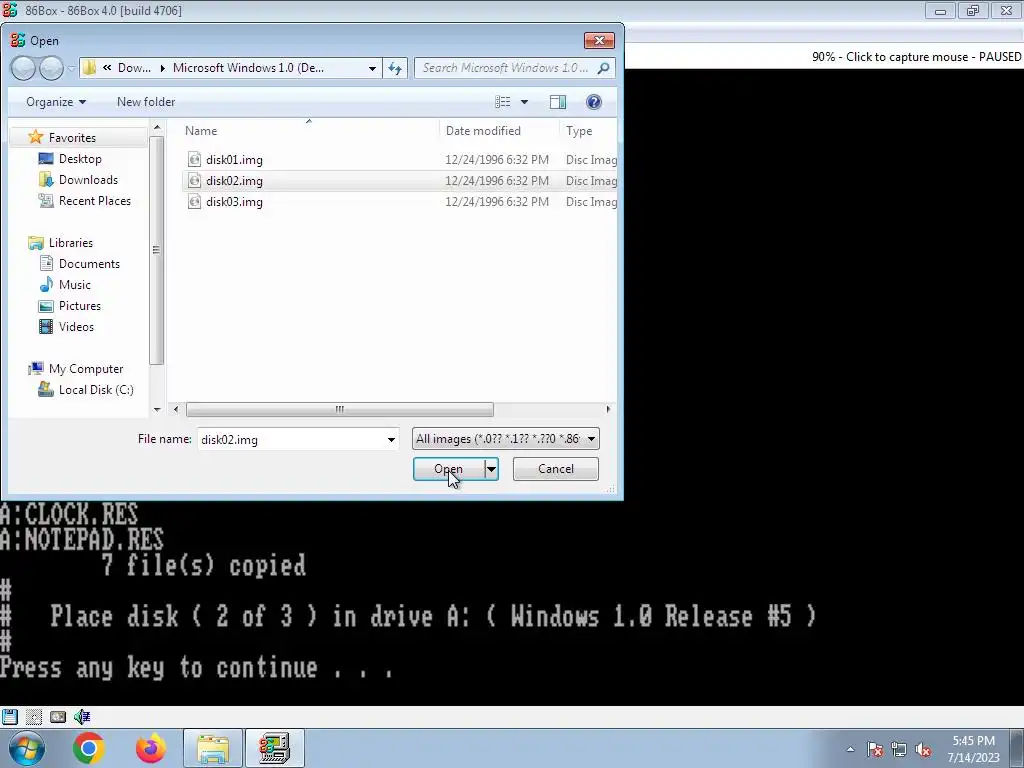The image size is (1024, 768).
Task: Click the taskbar clock showing 5:45 PM
Action: (x=973, y=749)
